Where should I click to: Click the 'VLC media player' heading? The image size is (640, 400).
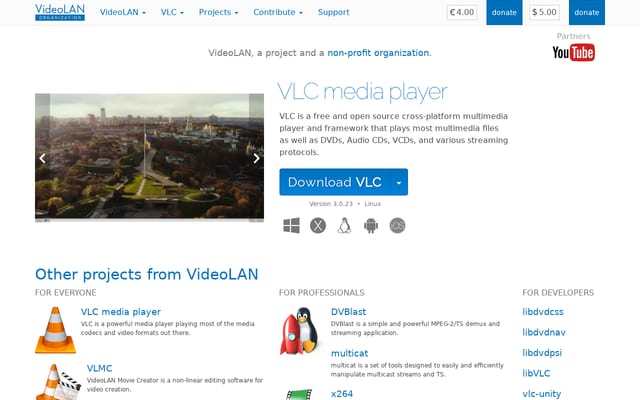coord(362,92)
